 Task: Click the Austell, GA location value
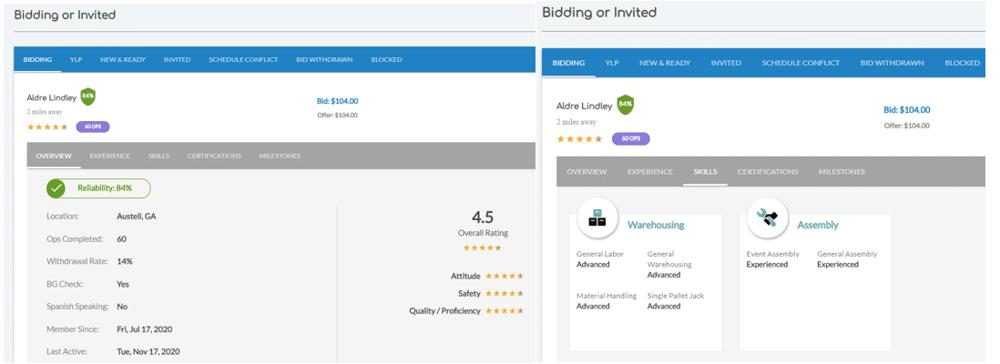click(x=136, y=216)
